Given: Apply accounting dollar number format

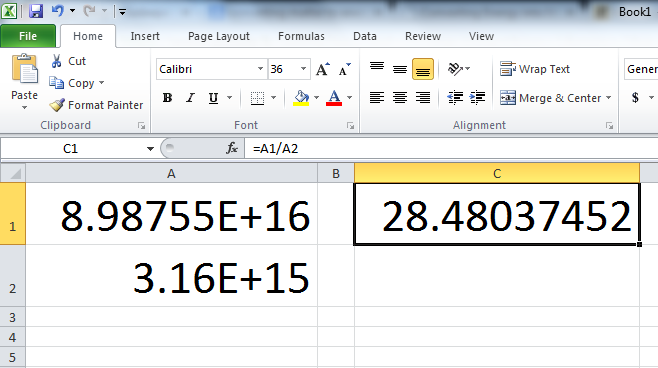Looking at the screenshot, I should (x=635, y=98).
